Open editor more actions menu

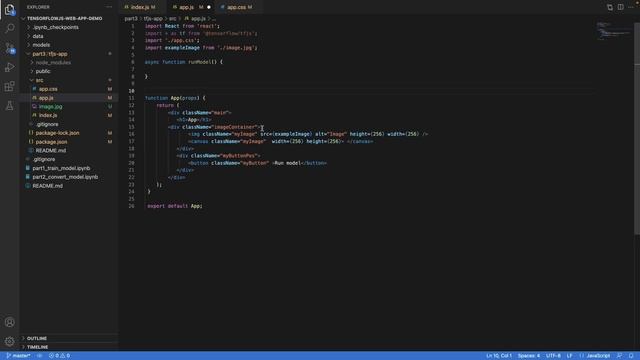click(631, 7)
